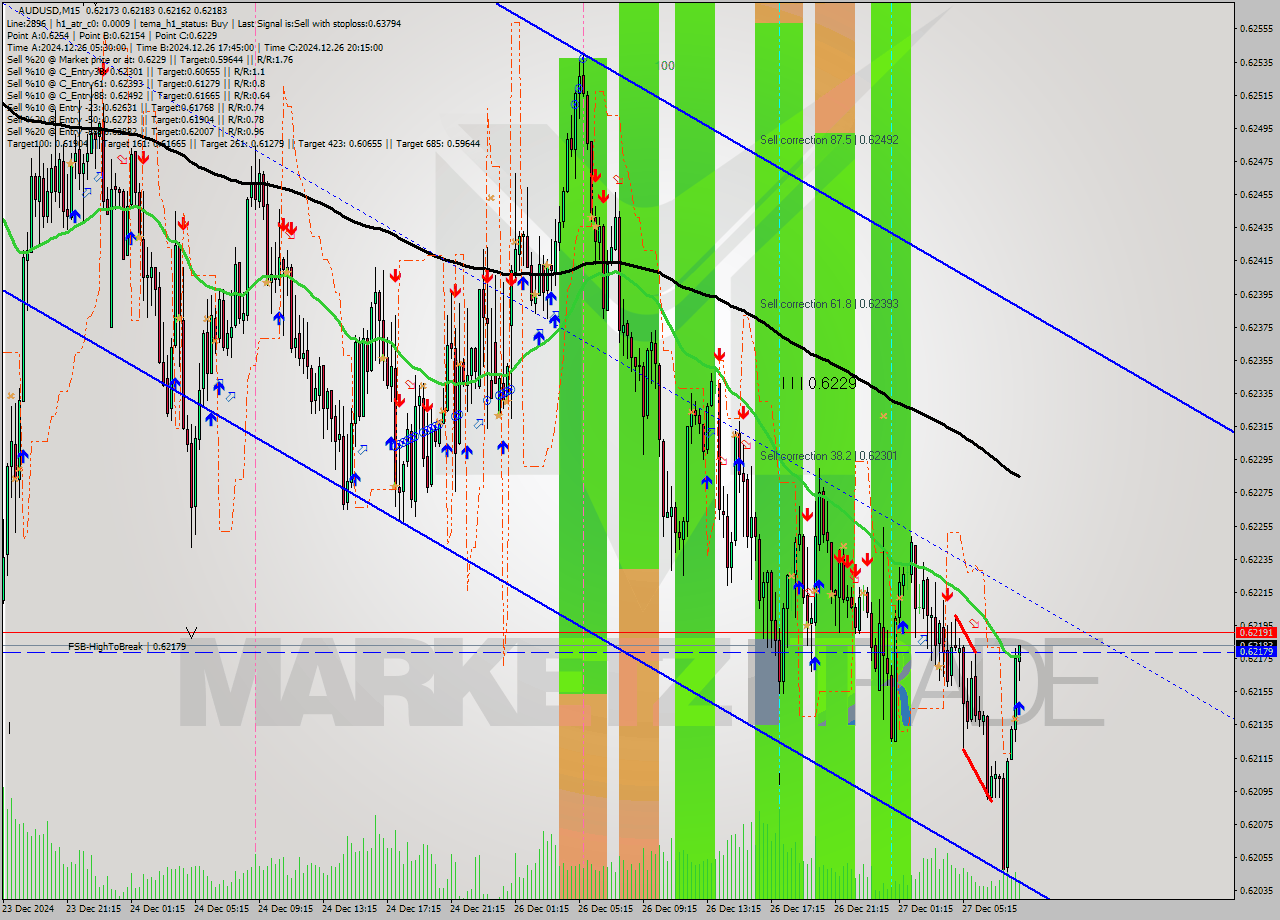Click the 'Sell correction 61.8 | 0.62393' label
This screenshot has width=1280, height=920.
click(x=829, y=304)
